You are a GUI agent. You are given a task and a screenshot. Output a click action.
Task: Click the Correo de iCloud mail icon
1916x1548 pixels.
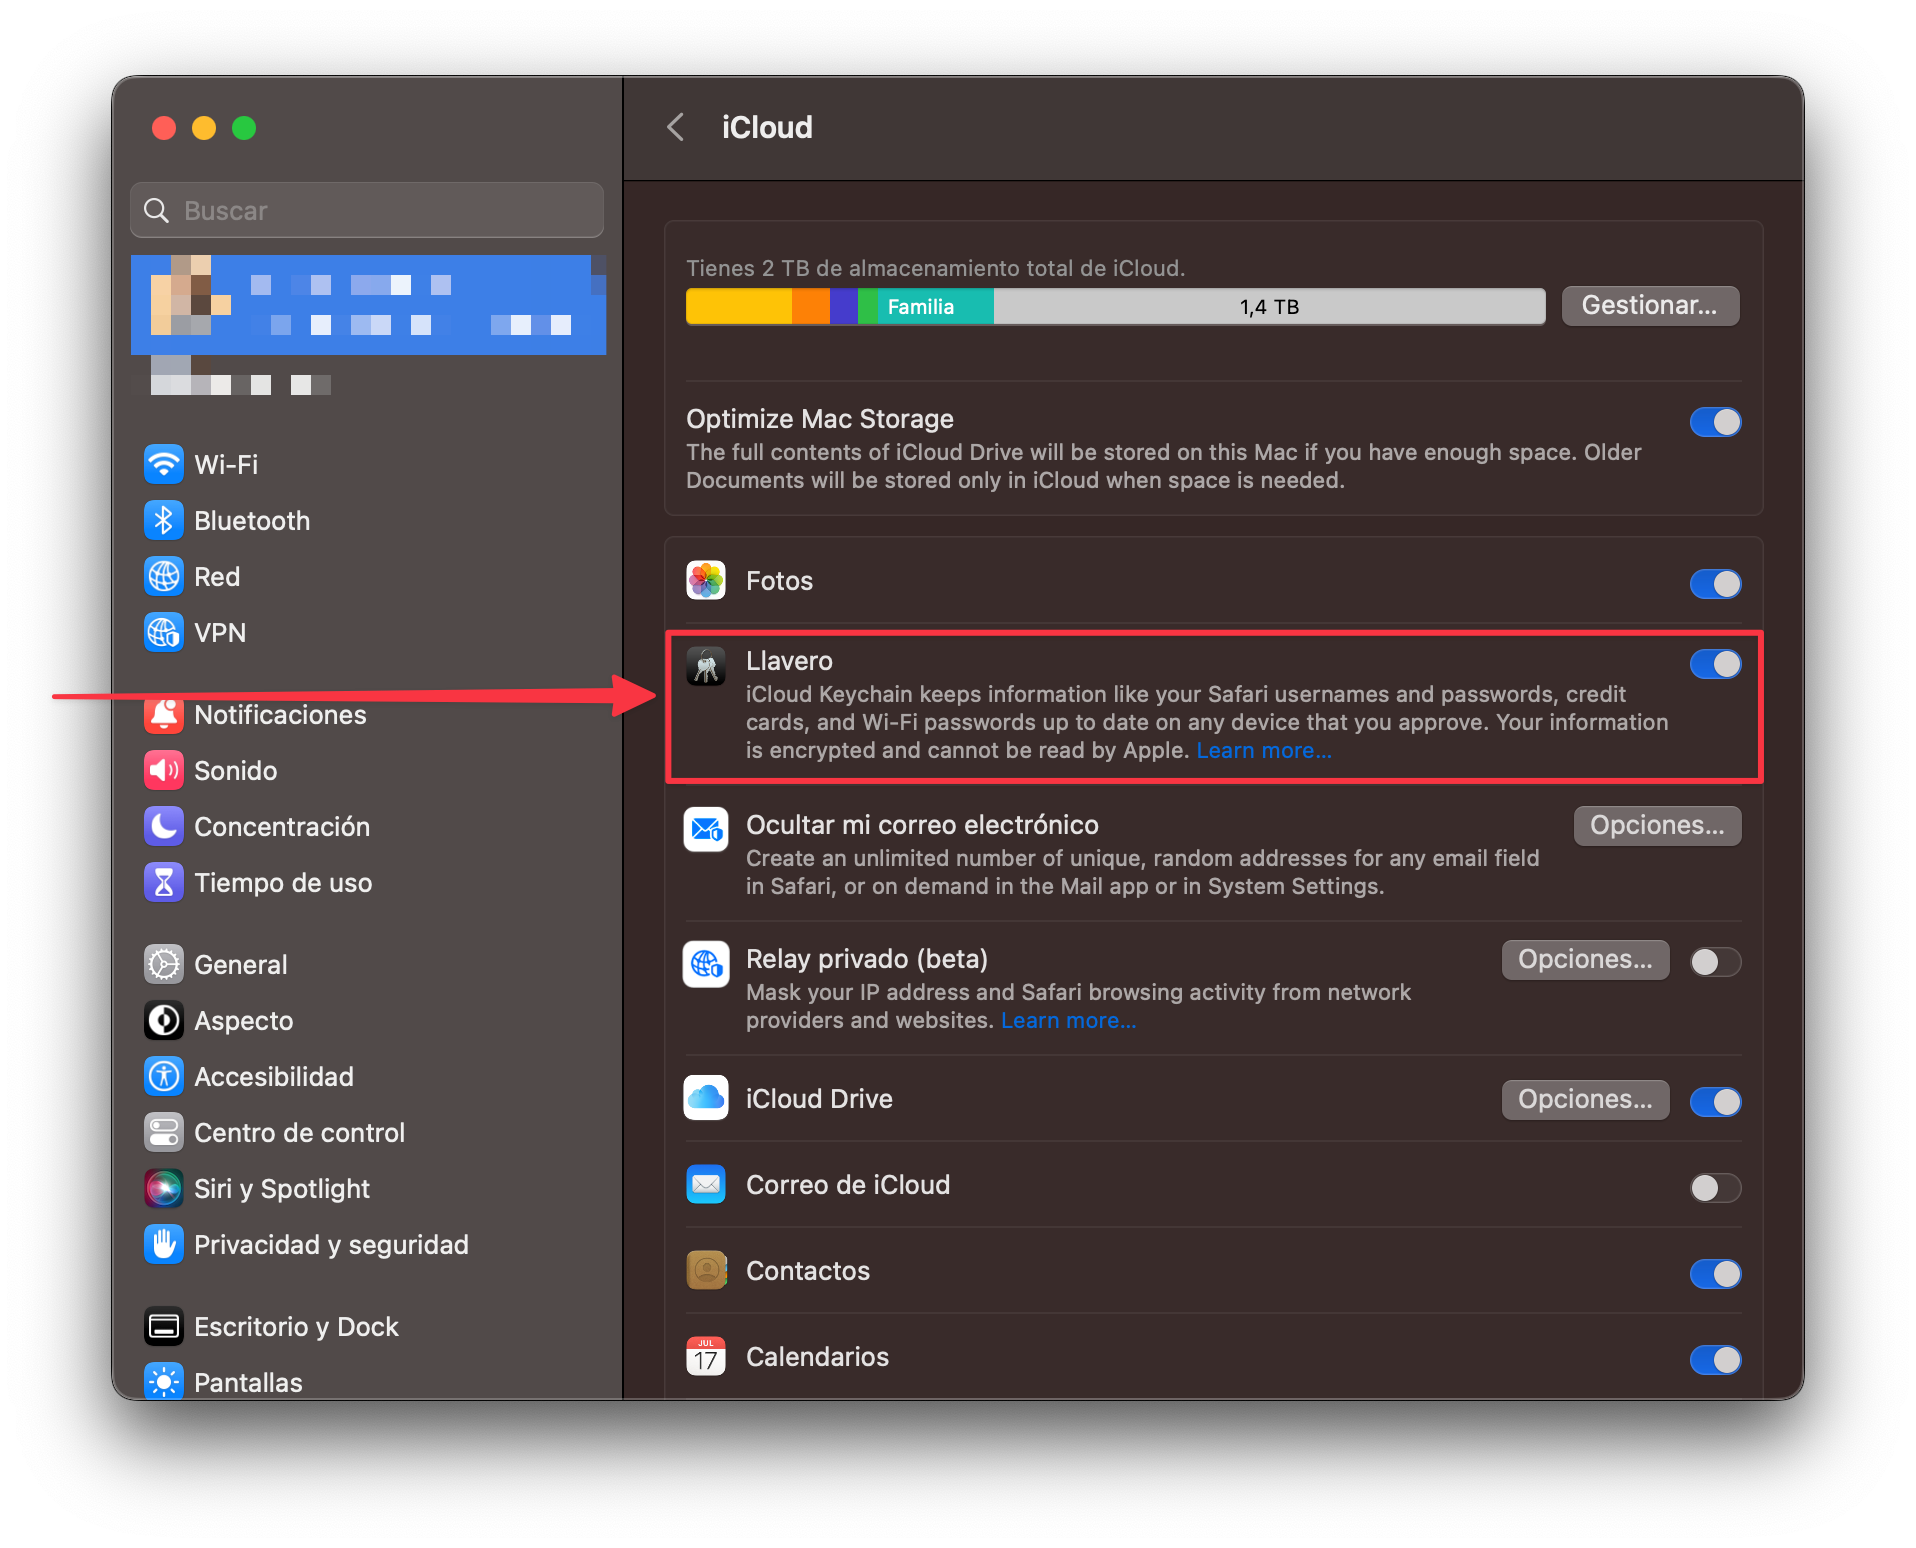pos(706,1184)
